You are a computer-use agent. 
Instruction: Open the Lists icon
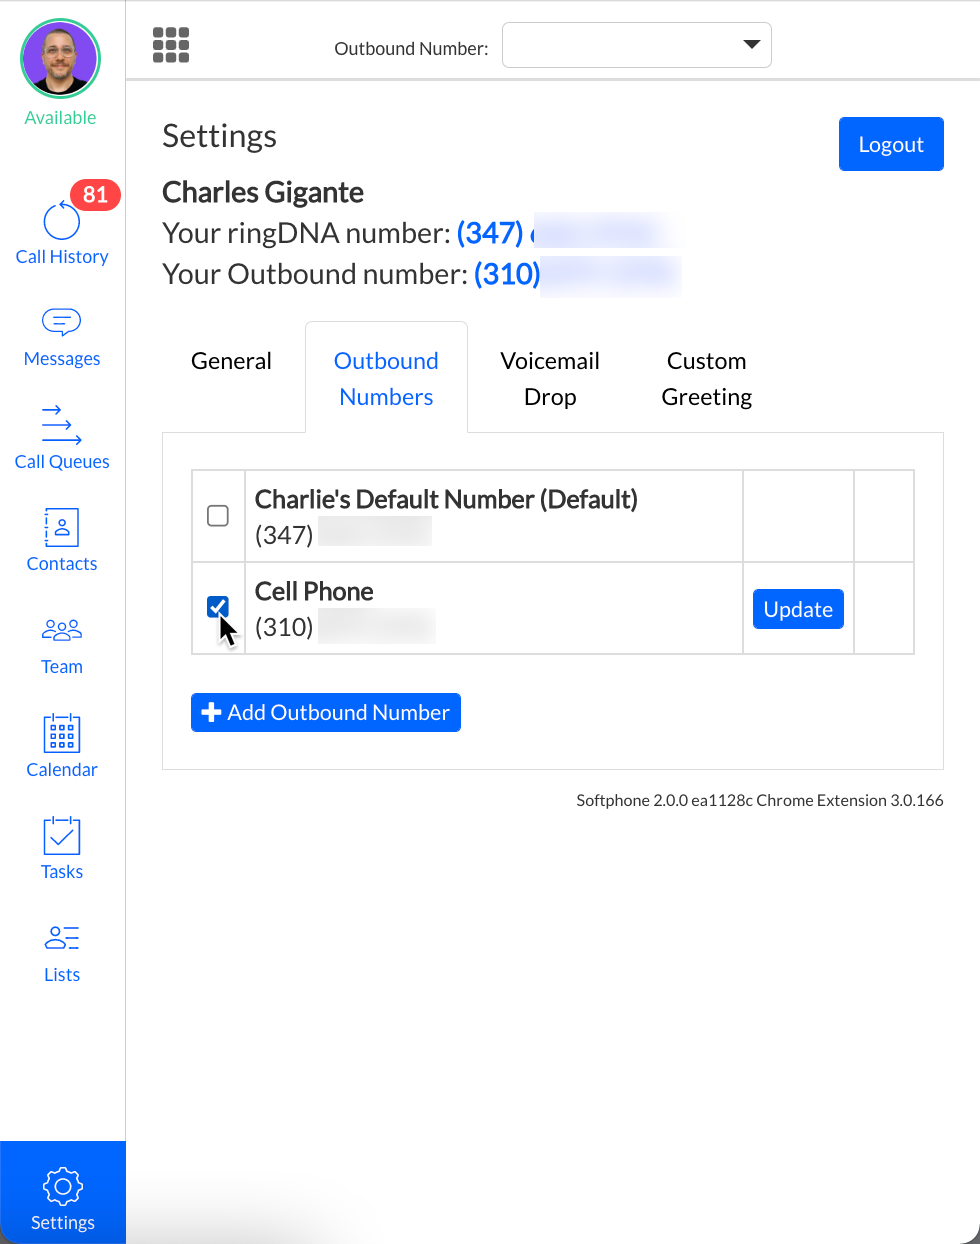[61, 938]
